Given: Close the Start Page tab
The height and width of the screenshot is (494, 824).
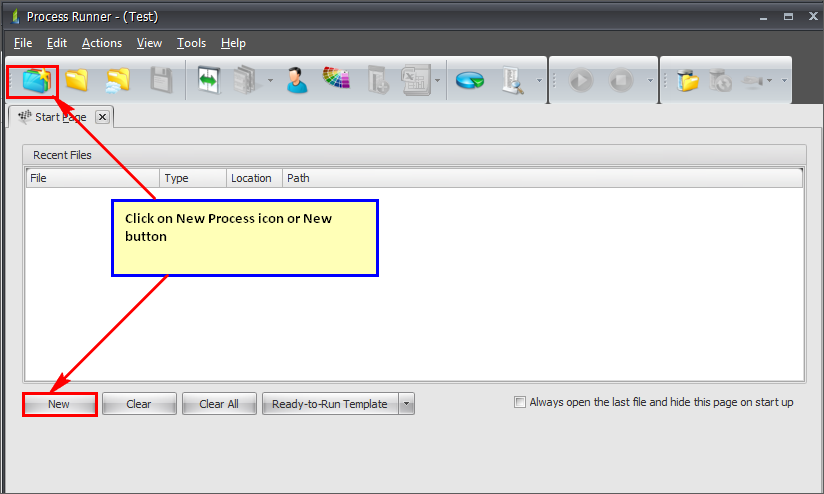Looking at the screenshot, I should tap(102, 117).
